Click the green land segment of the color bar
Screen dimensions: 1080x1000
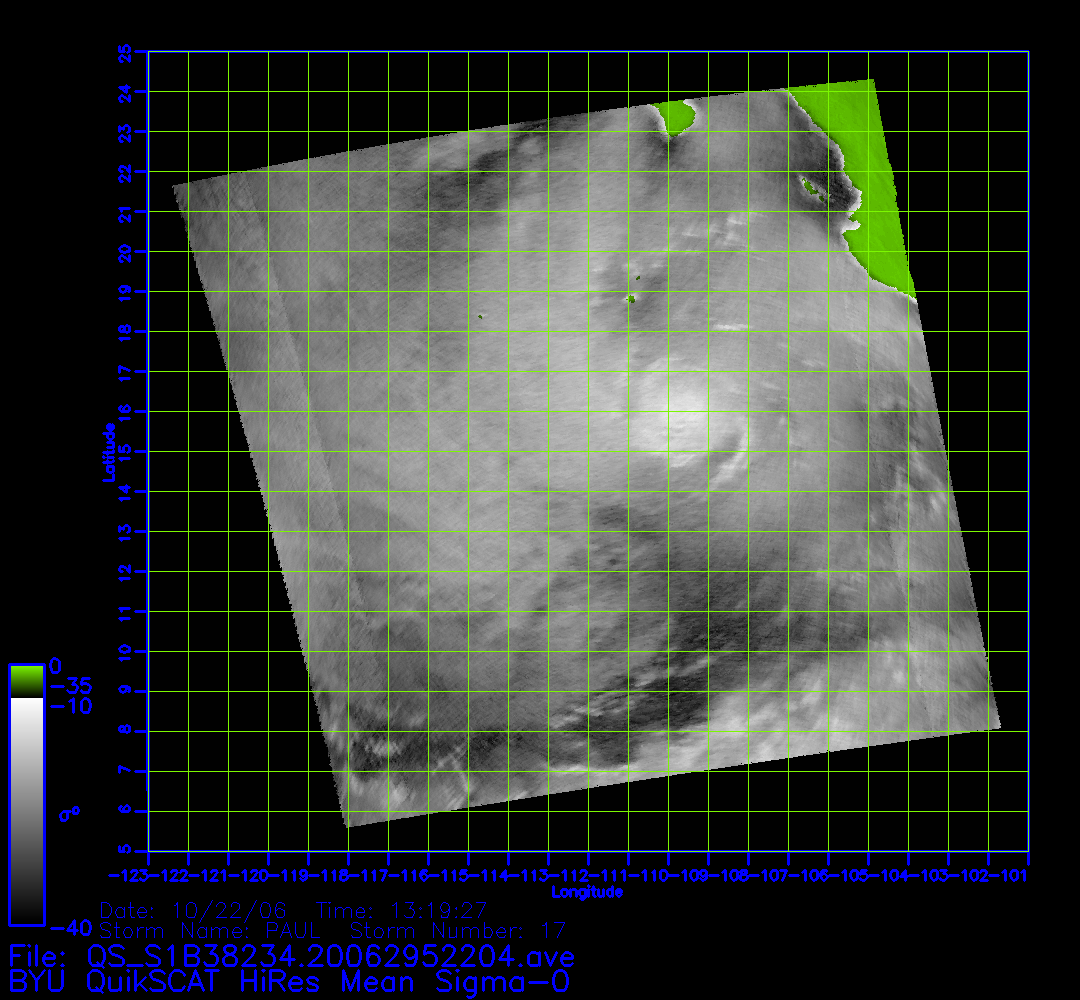pyautogui.click(x=26, y=681)
